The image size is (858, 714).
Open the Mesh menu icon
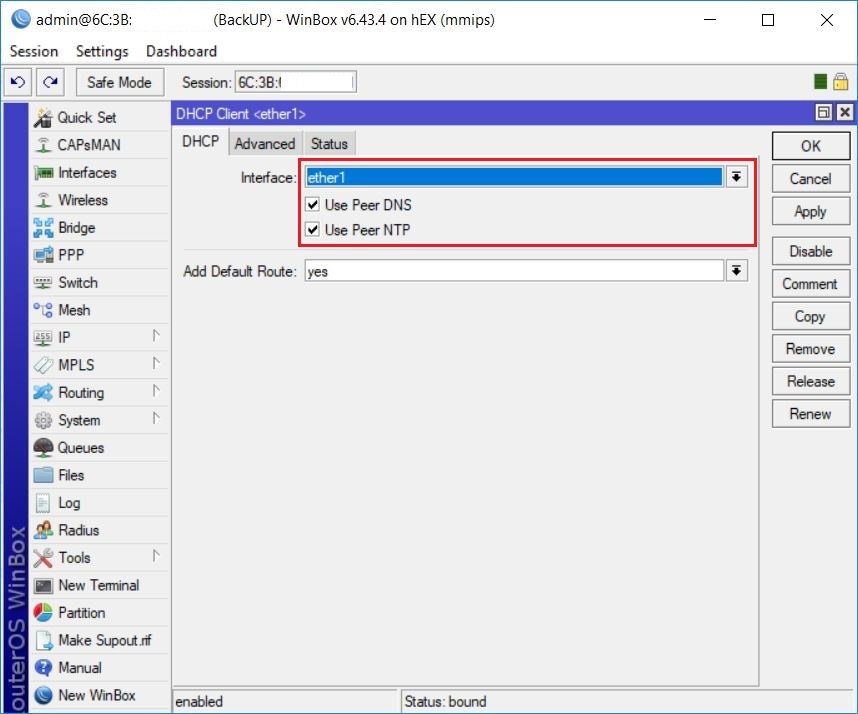[x=43, y=310]
